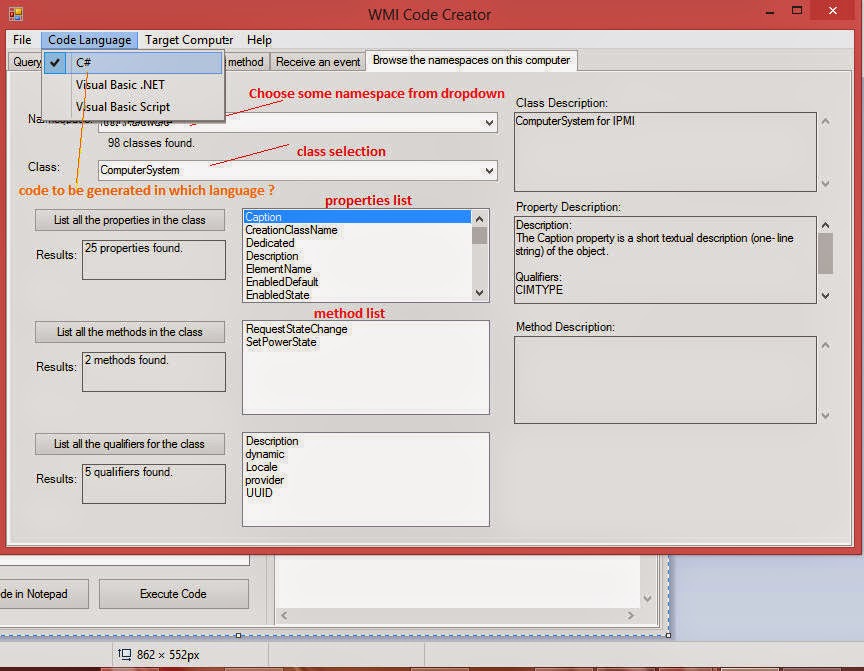Click Execute Code button

(x=173, y=594)
